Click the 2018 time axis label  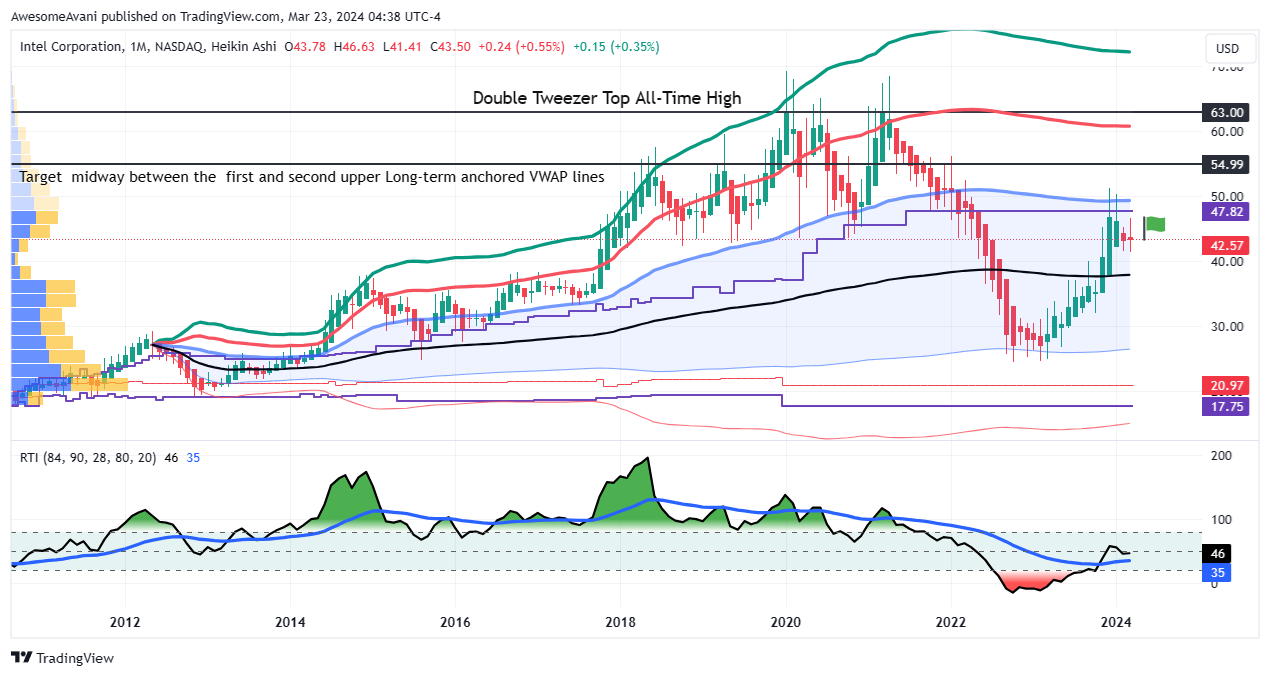(620, 622)
